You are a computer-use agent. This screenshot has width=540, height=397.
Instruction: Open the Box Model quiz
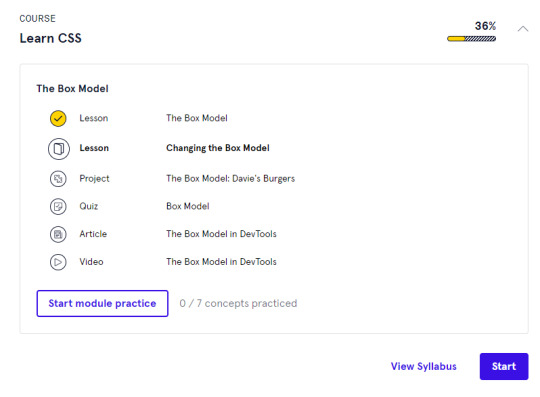pos(188,206)
